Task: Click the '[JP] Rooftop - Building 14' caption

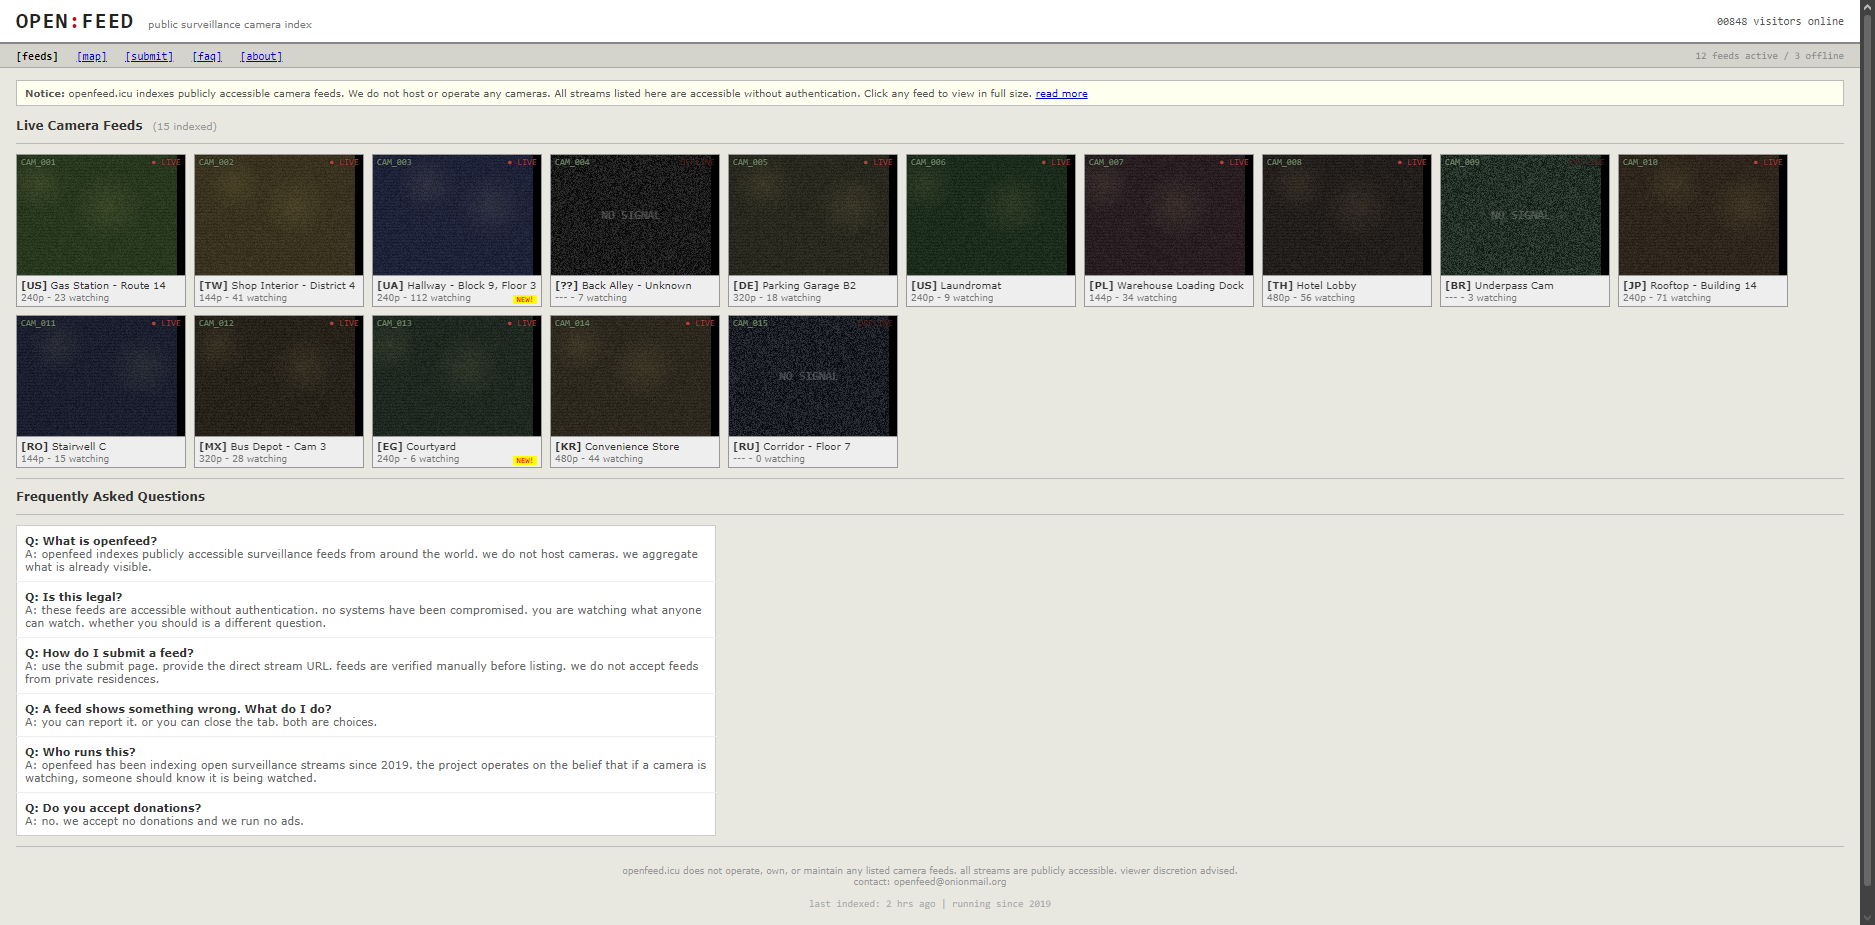Action: click(x=1690, y=285)
